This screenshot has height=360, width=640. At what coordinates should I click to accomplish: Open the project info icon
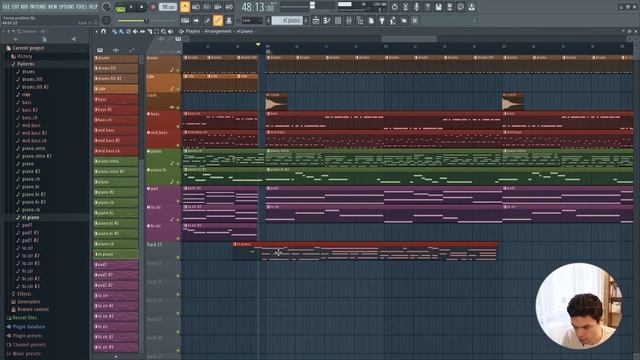point(460,7)
